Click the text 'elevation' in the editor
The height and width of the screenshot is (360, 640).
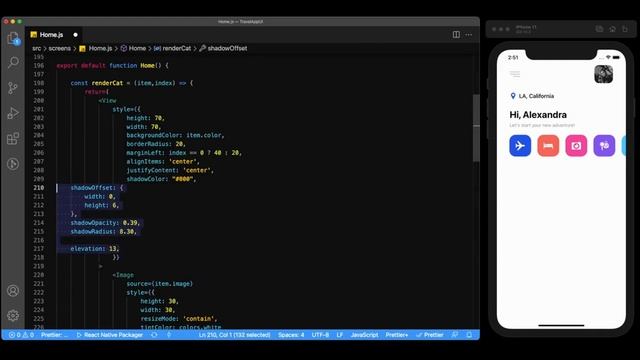87,249
